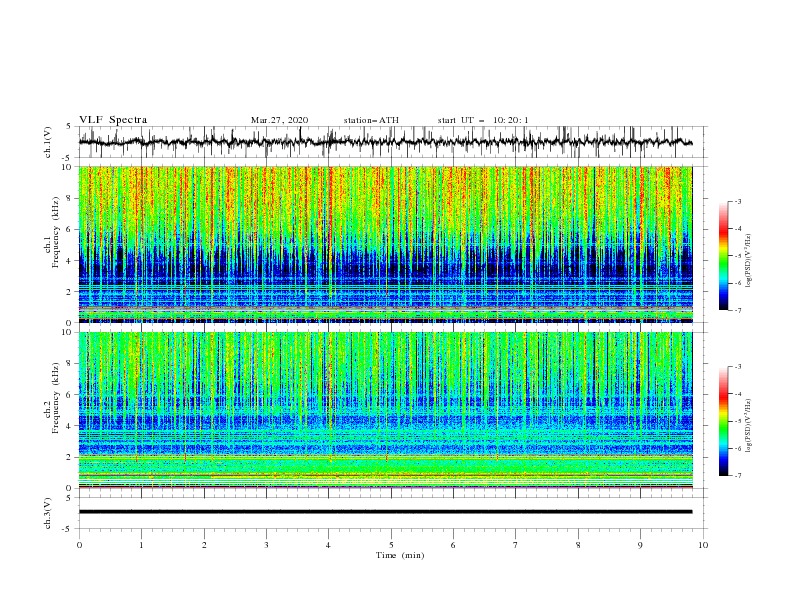Click the 'VLF Spectra' title text
Screen dimensions: 792x612
point(113,120)
